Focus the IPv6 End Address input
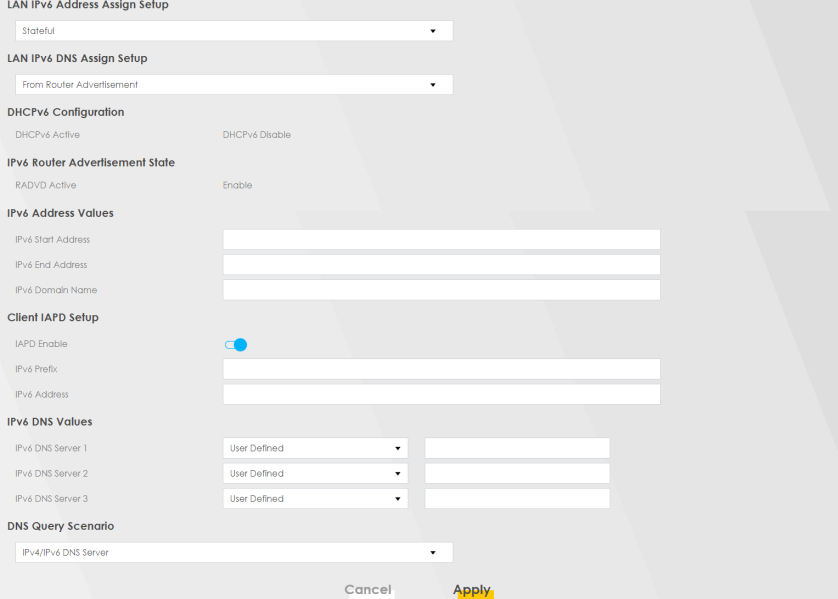The height and width of the screenshot is (599, 838). coord(441,265)
